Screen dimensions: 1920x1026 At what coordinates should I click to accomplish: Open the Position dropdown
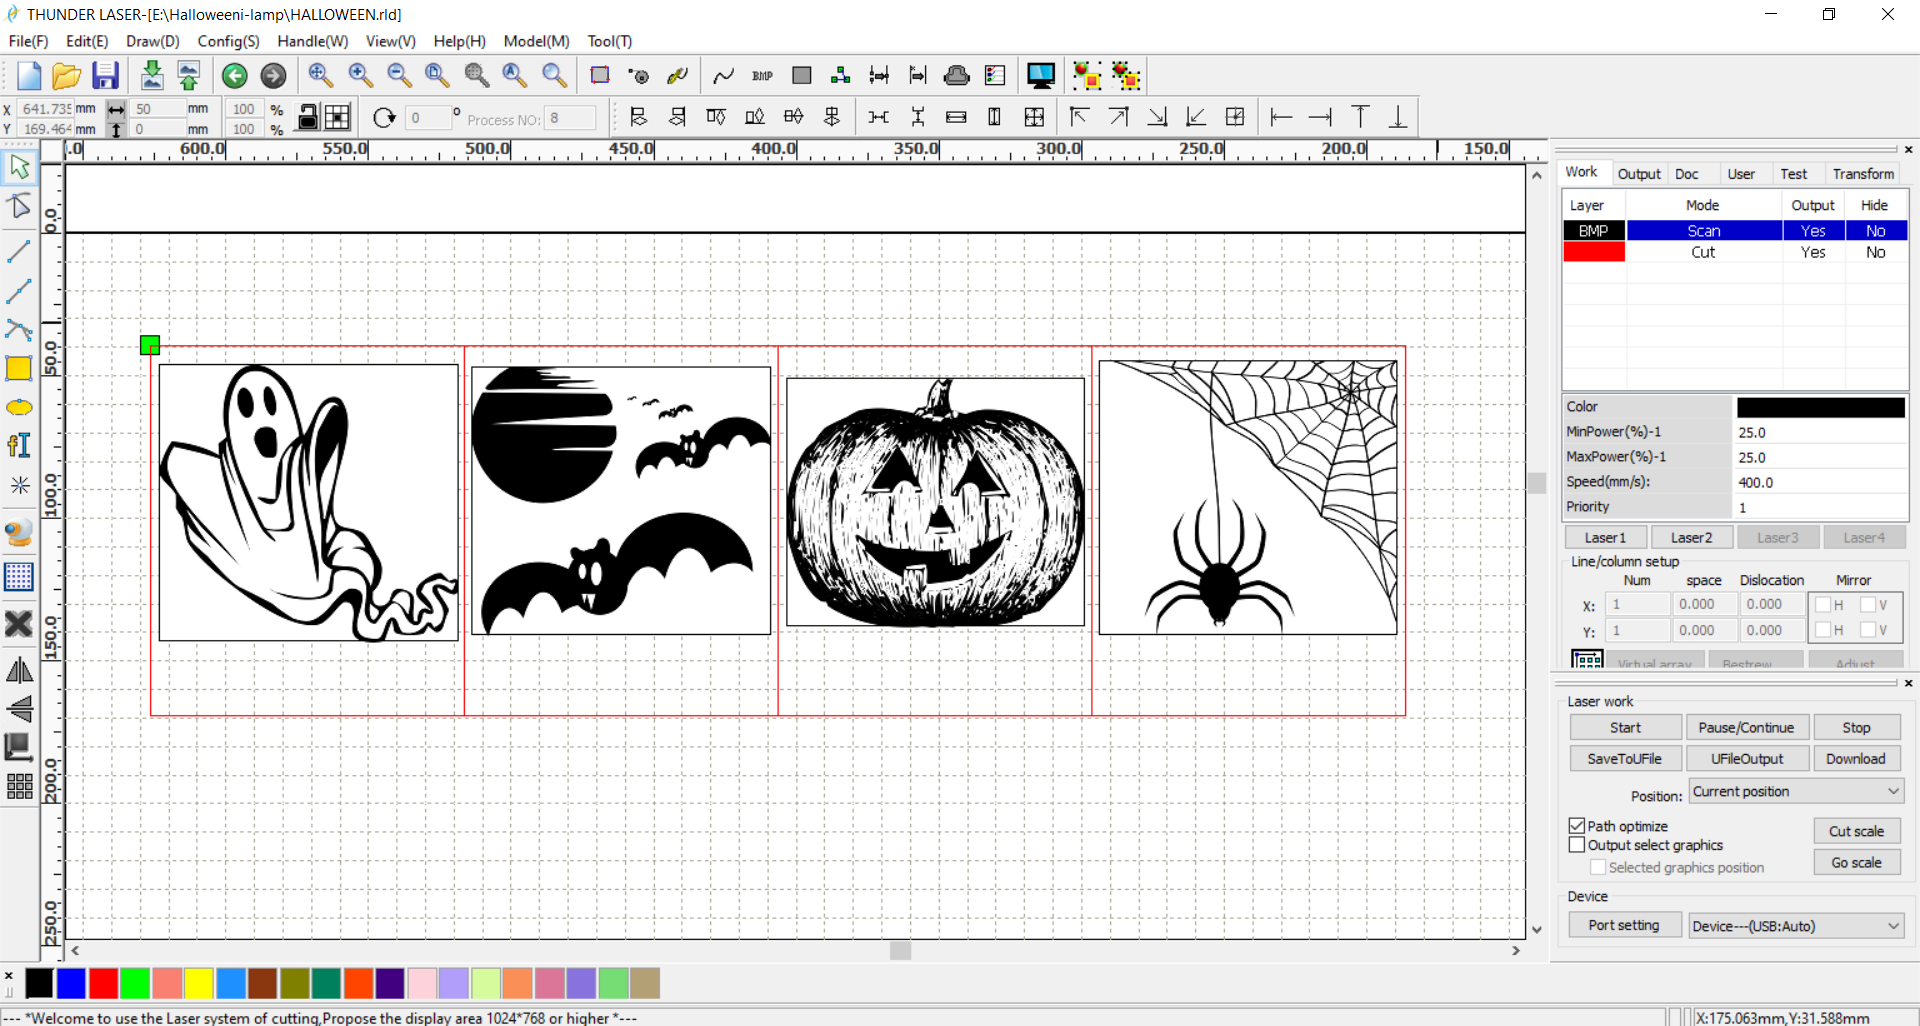point(1796,792)
